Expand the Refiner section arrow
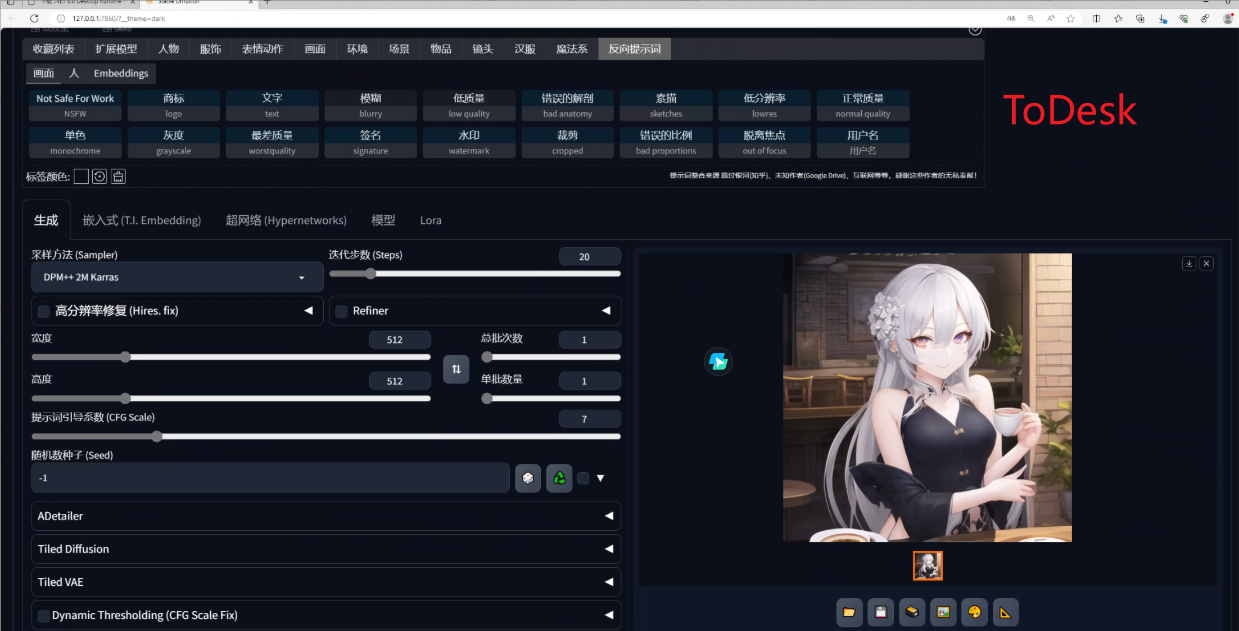The image size is (1239, 631). (x=606, y=311)
